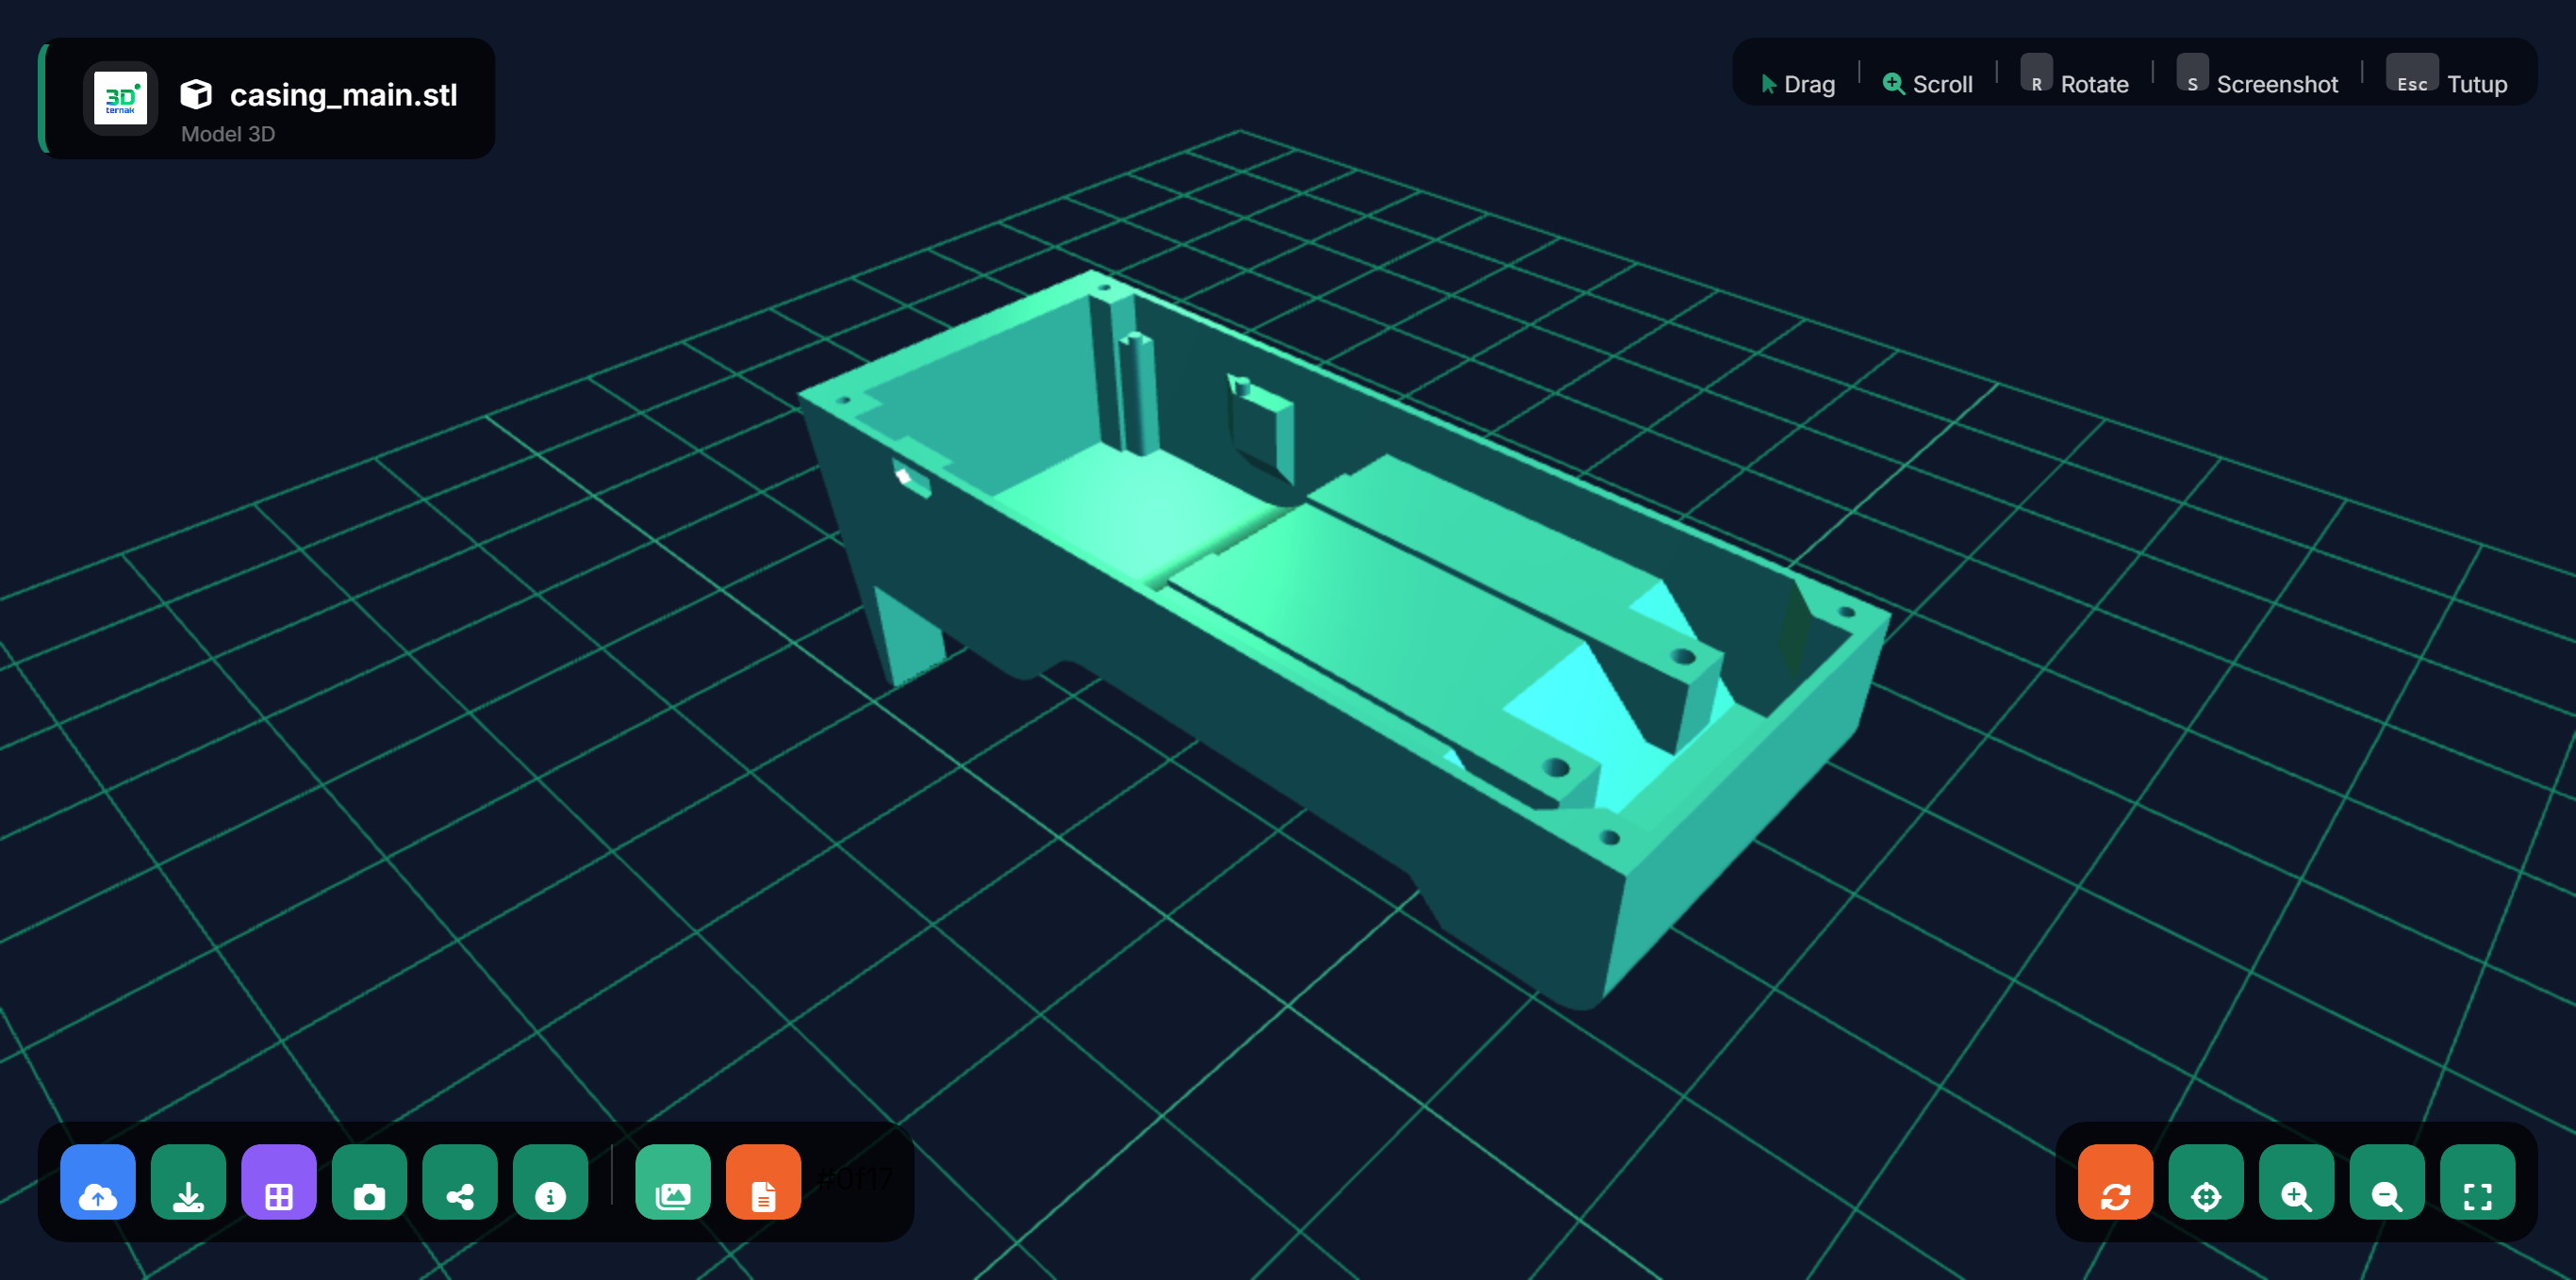Click the orange document file button
Screen dimensions: 2576x1280
tap(764, 1181)
